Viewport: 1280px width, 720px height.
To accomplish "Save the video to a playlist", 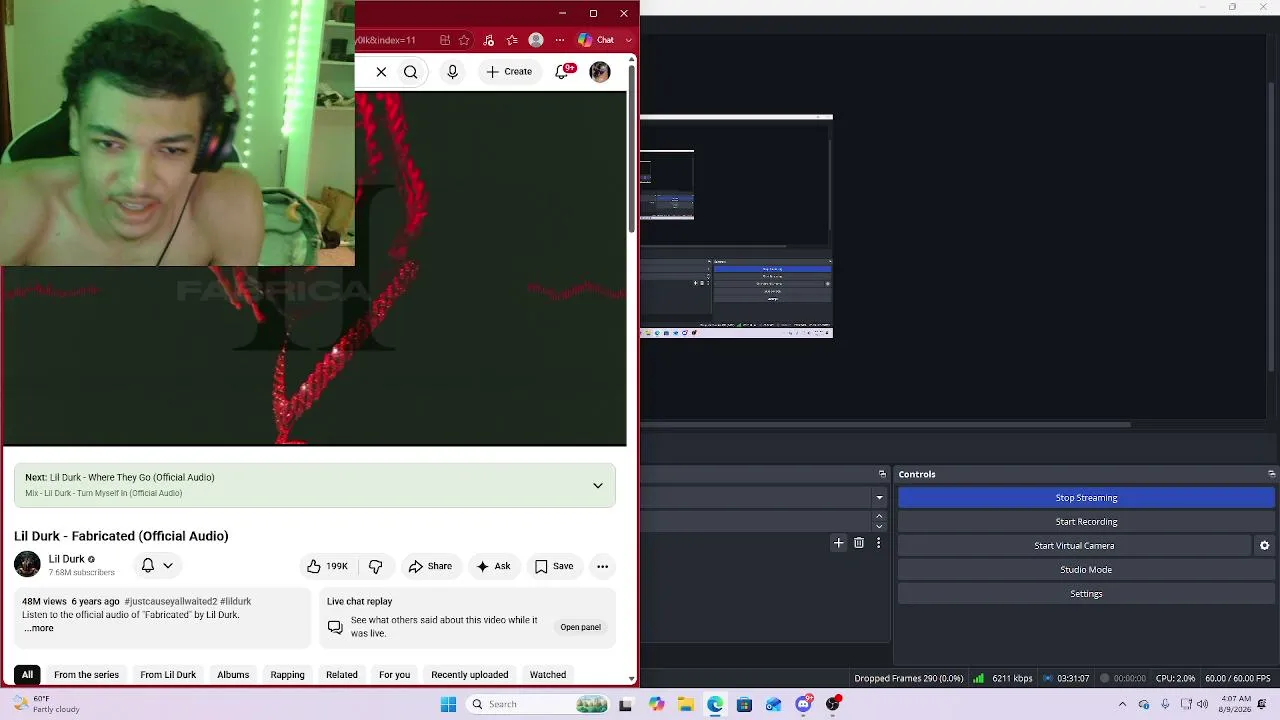I will [553, 566].
